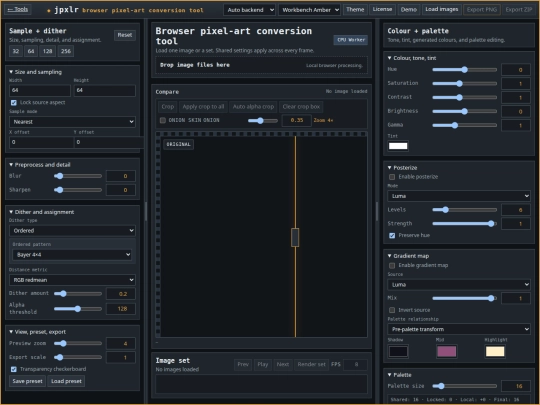Click the Theme button
This screenshot has width=540, height=405.
[x=355, y=10]
